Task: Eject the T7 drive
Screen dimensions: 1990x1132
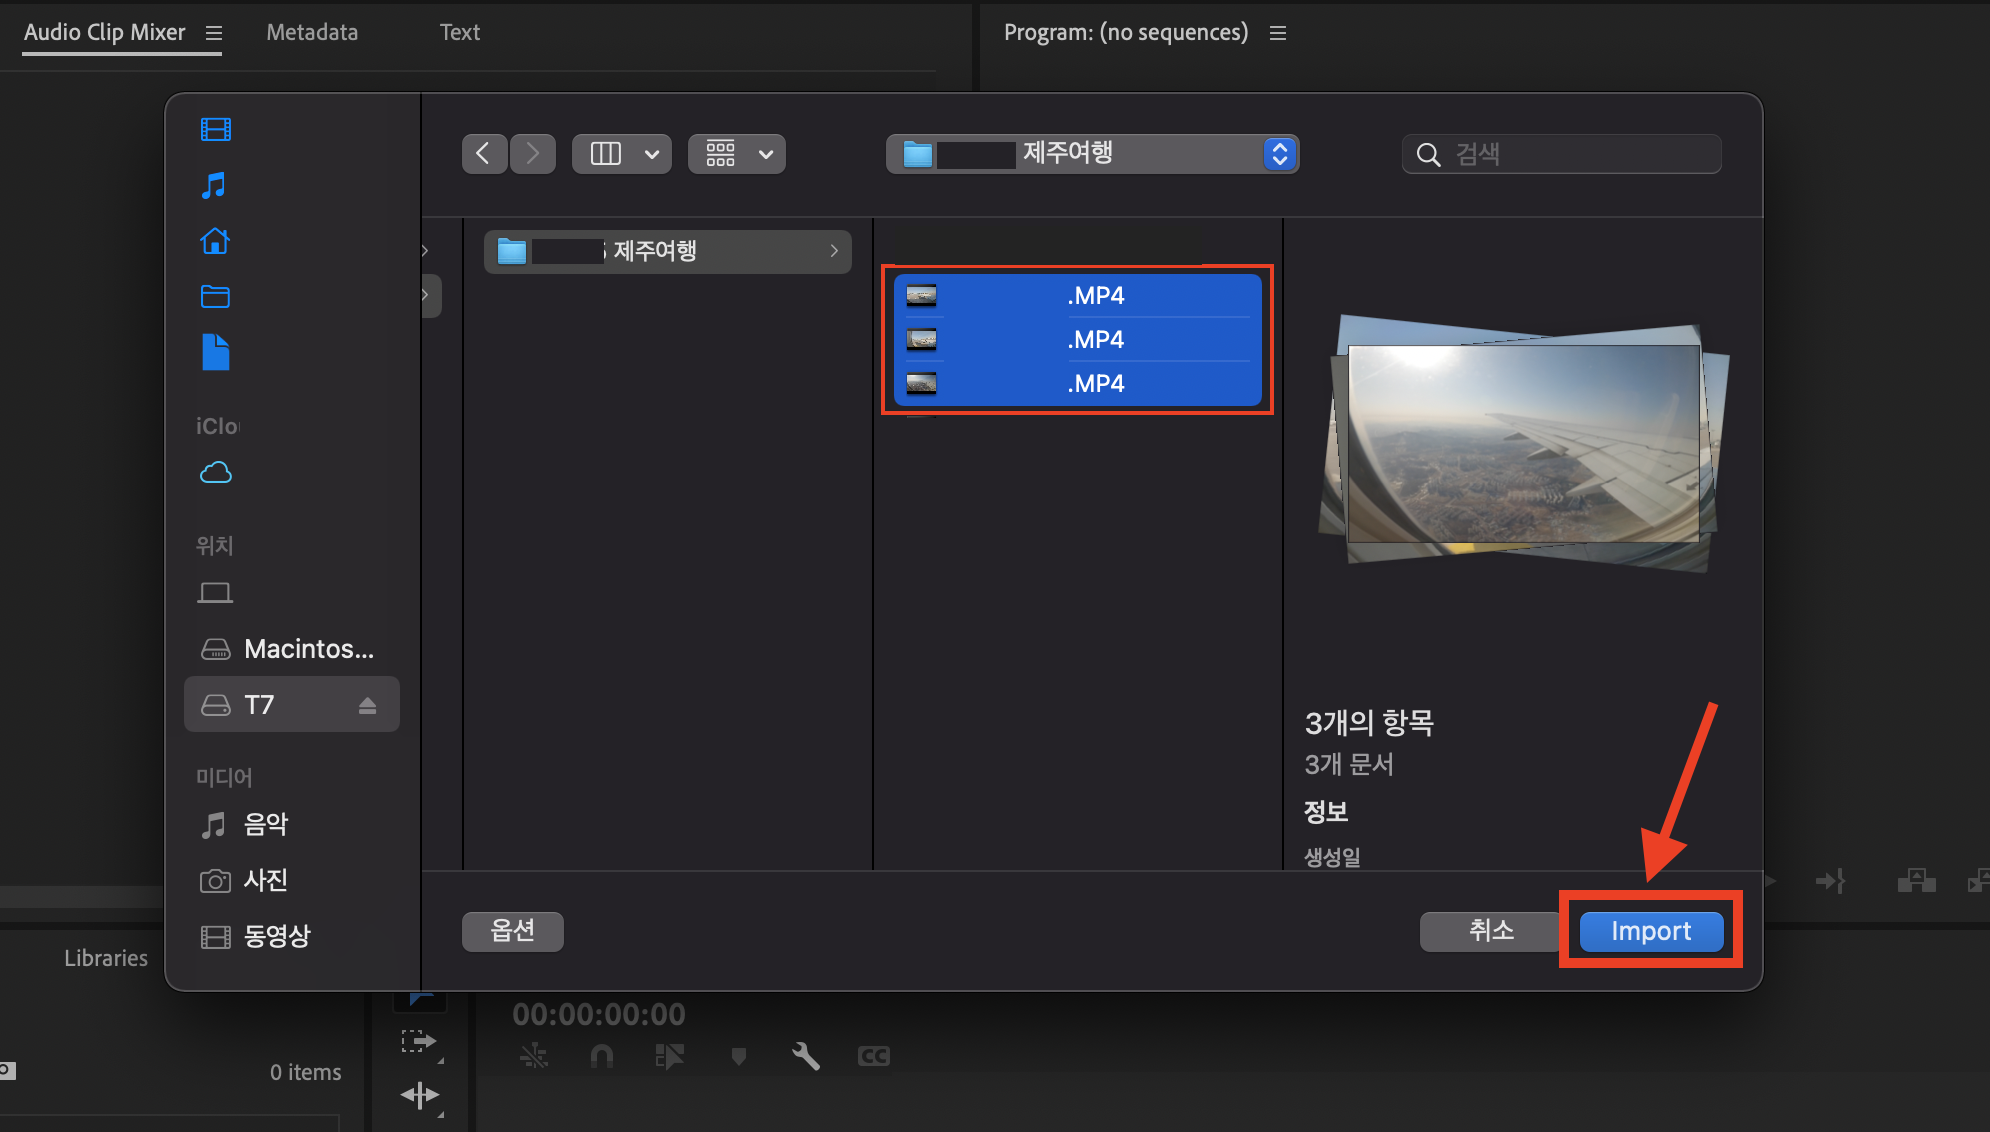Action: coord(367,705)
